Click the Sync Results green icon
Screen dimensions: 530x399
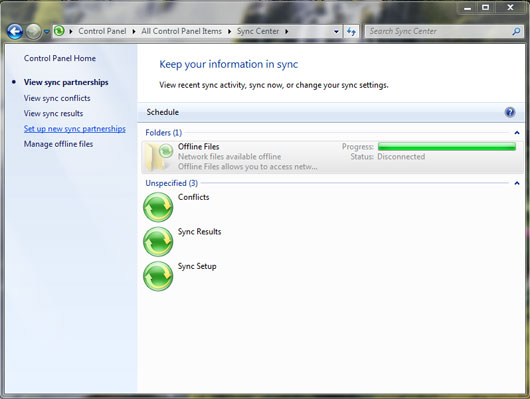point(158,241)
